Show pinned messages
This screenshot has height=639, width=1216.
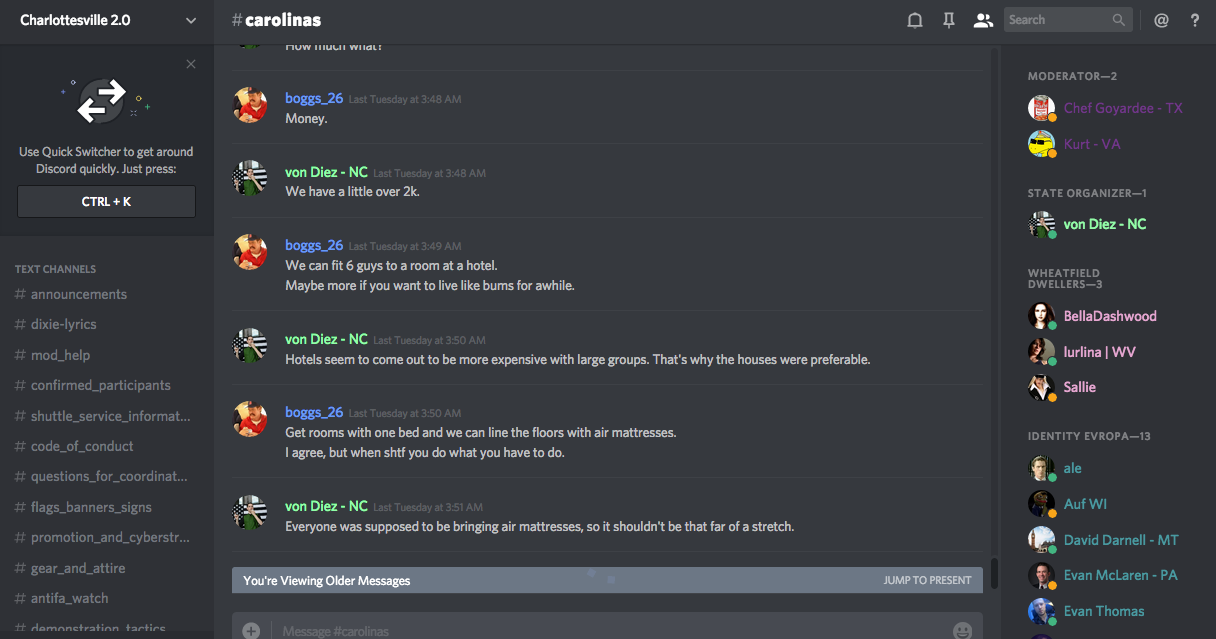point(949,20)
